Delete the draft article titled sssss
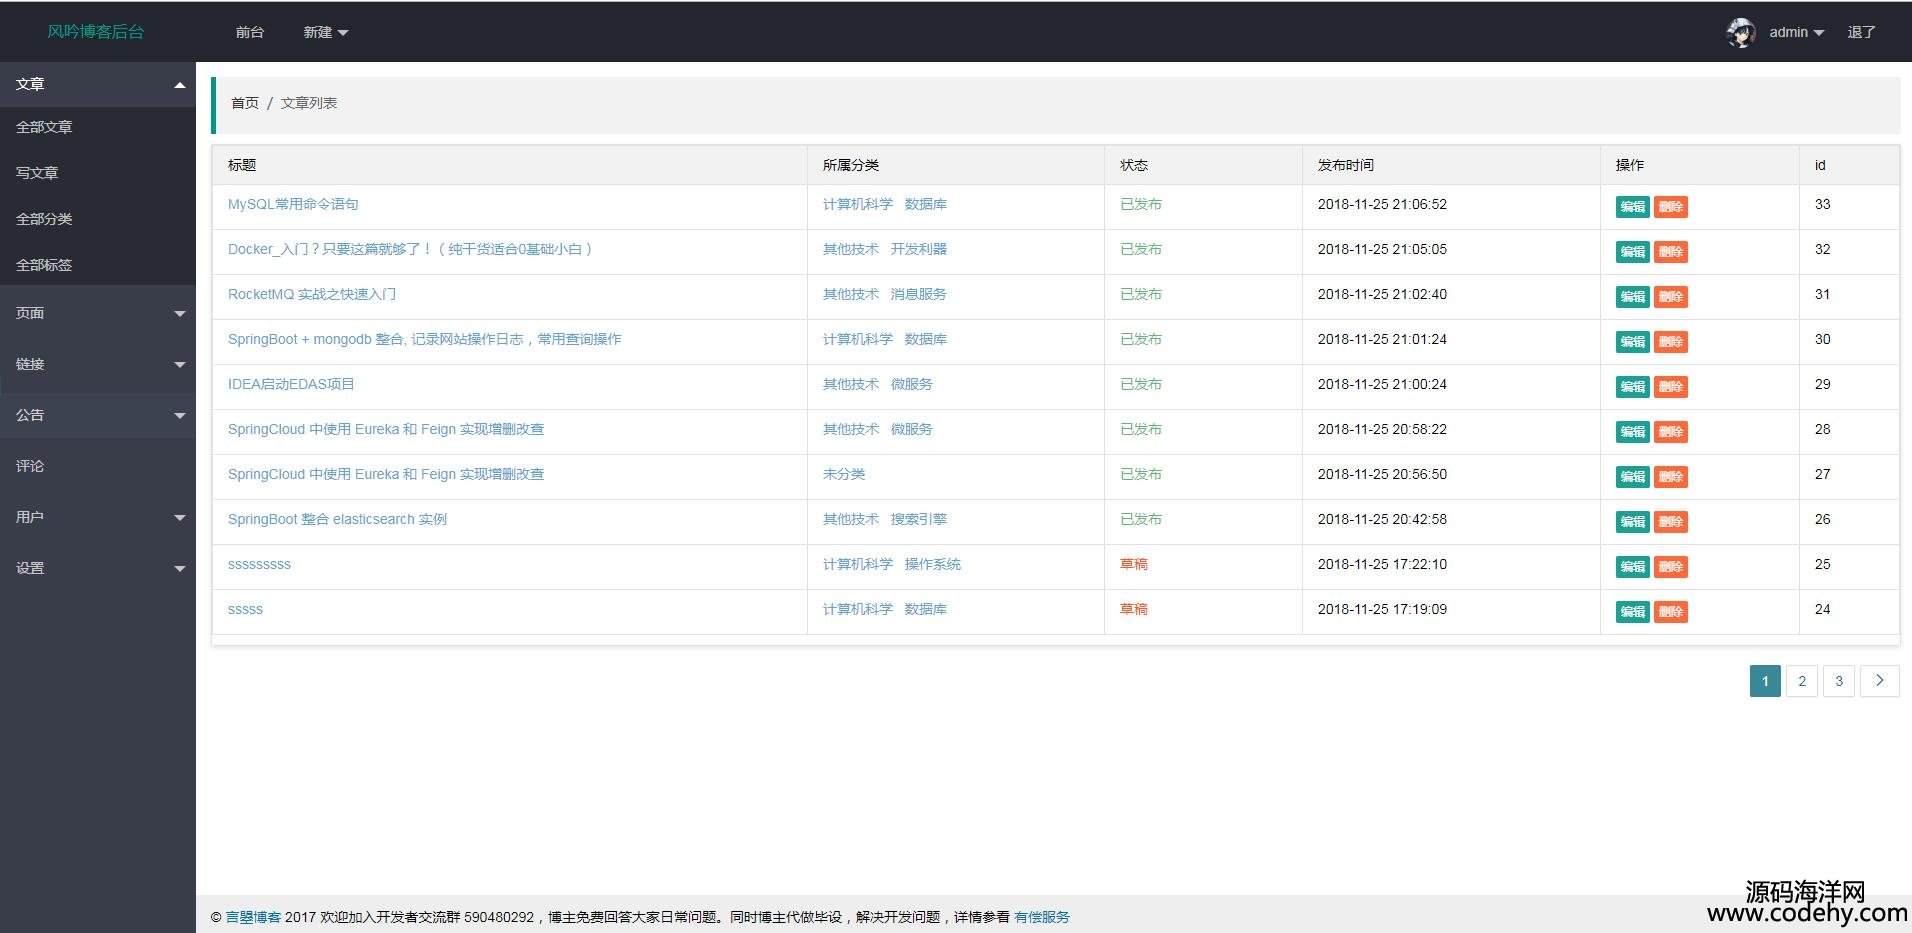The height and width of the screenshot is (933, 1912). click(1670, 612)
